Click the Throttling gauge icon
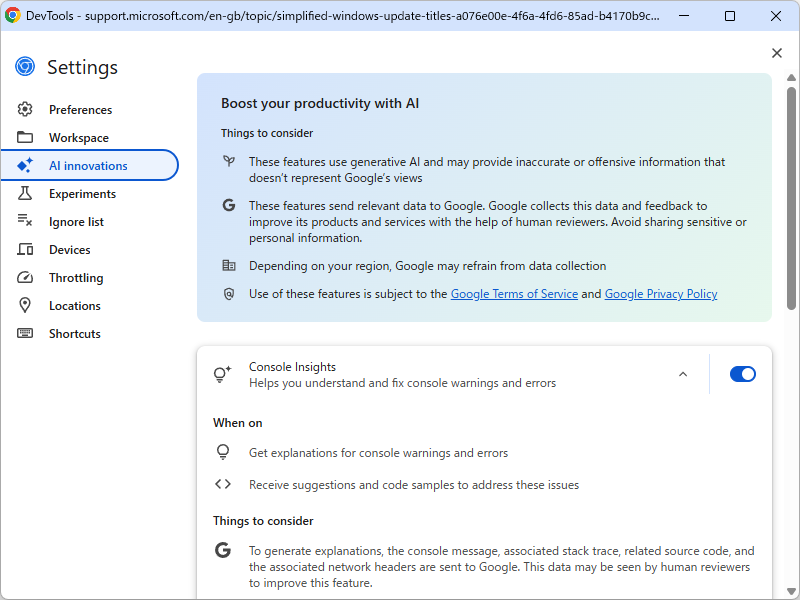Viewport: 800px width, 600px height. point(26,278)
